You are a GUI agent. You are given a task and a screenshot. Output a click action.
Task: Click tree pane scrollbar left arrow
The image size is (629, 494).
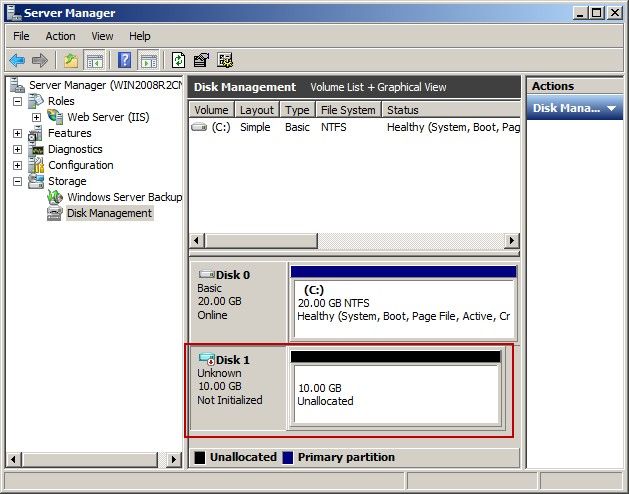(14, 459)
